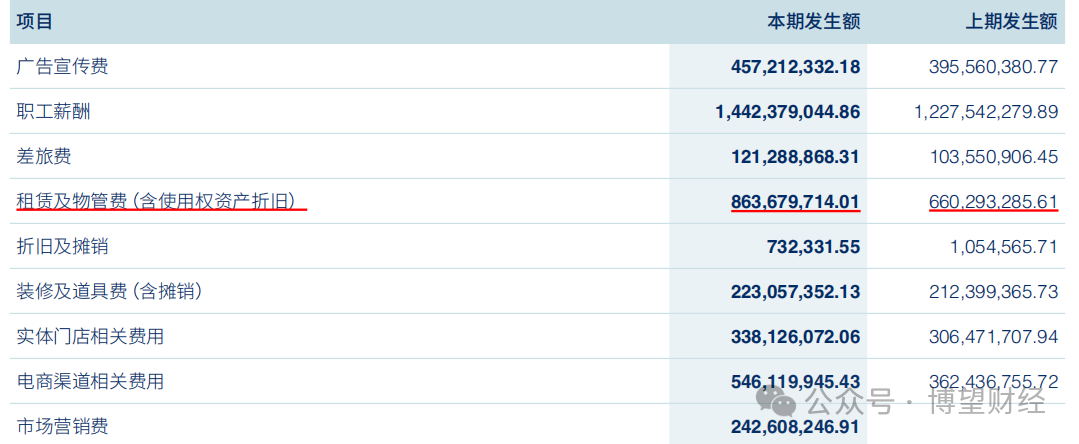Click prior period value 395,560,380.77
The image size is (1079, 444).
pyautogui.click(x=993, y=67)
